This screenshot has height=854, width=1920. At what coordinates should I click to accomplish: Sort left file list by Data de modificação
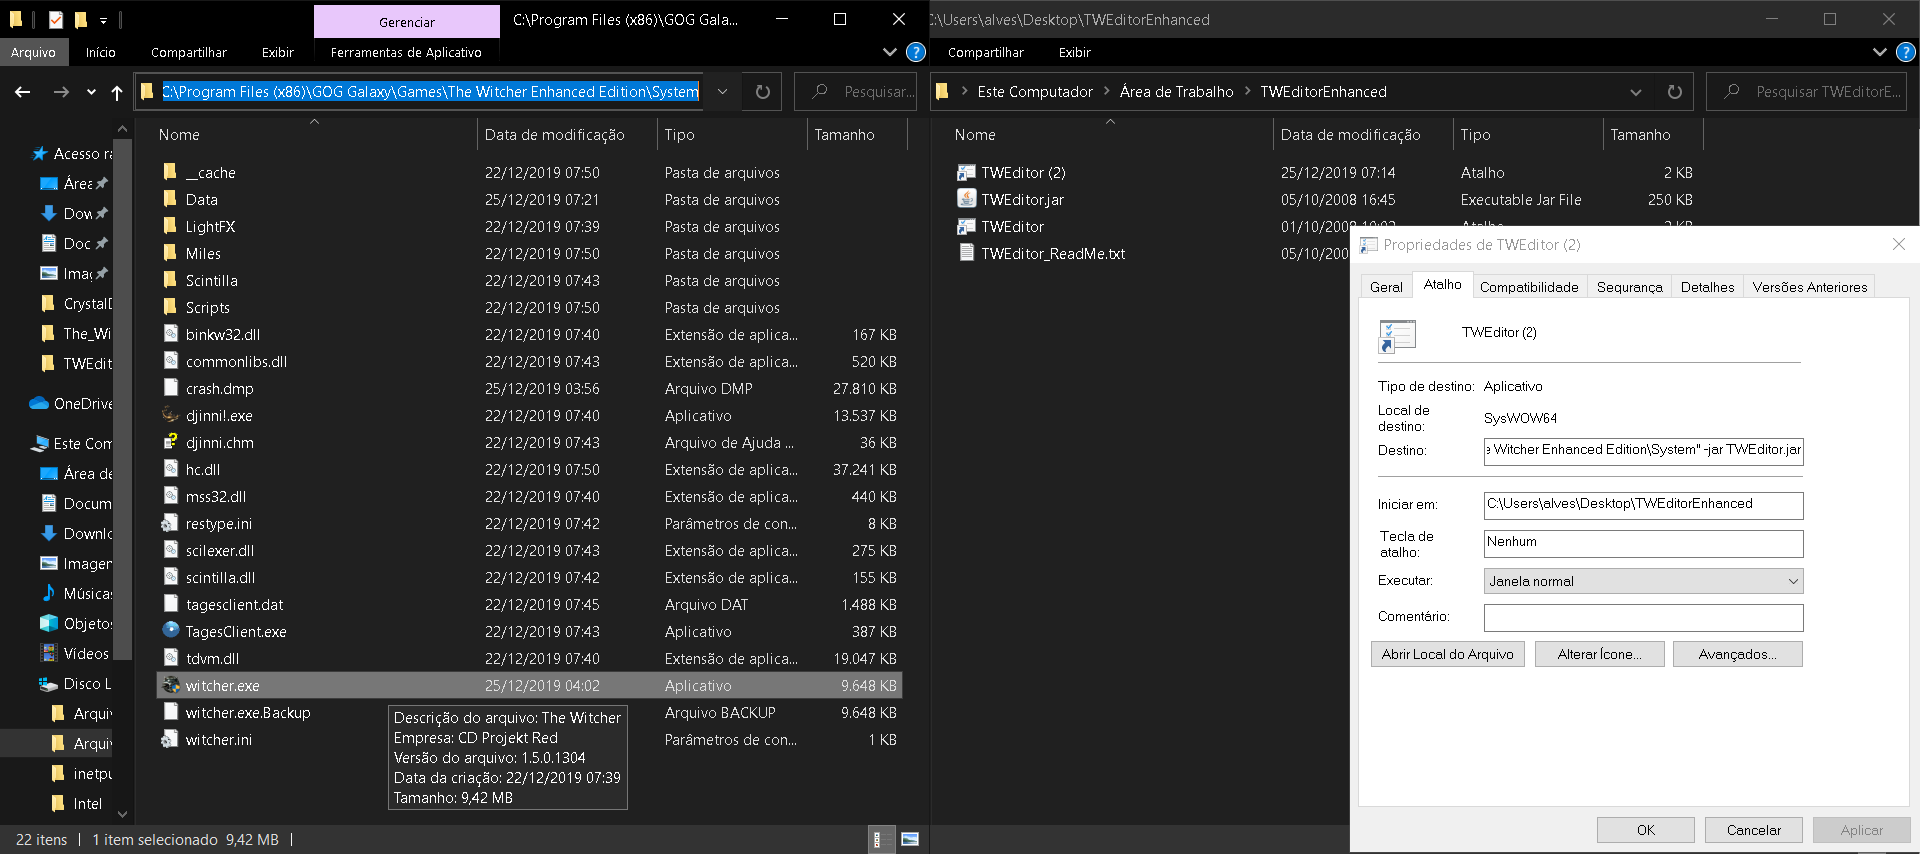point(555,135)
